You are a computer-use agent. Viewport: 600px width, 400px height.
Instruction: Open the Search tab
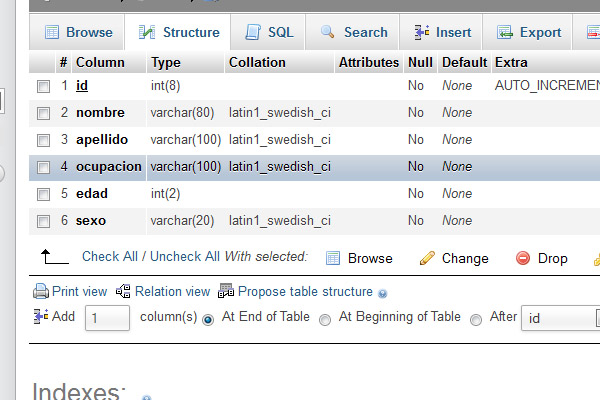353,32
